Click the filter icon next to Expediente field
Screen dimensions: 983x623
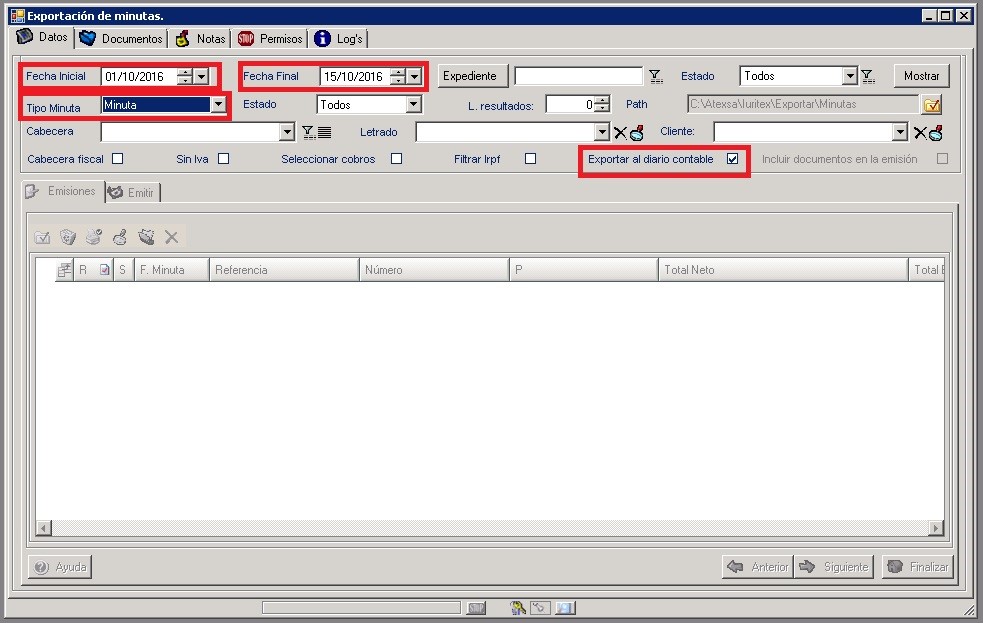coord(656,76)
